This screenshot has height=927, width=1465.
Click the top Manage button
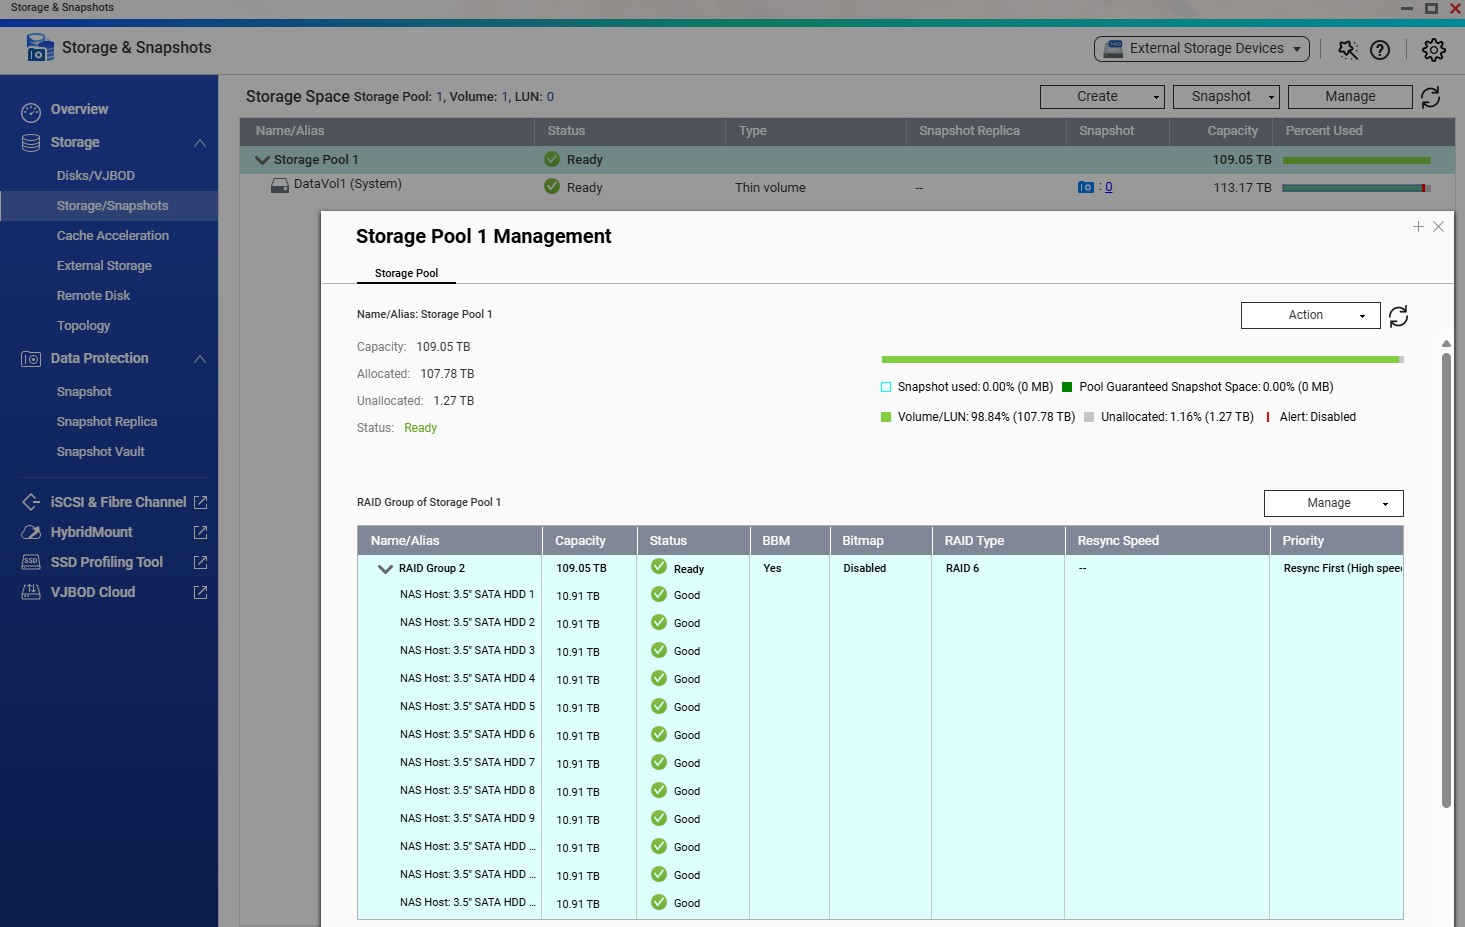1349,96
